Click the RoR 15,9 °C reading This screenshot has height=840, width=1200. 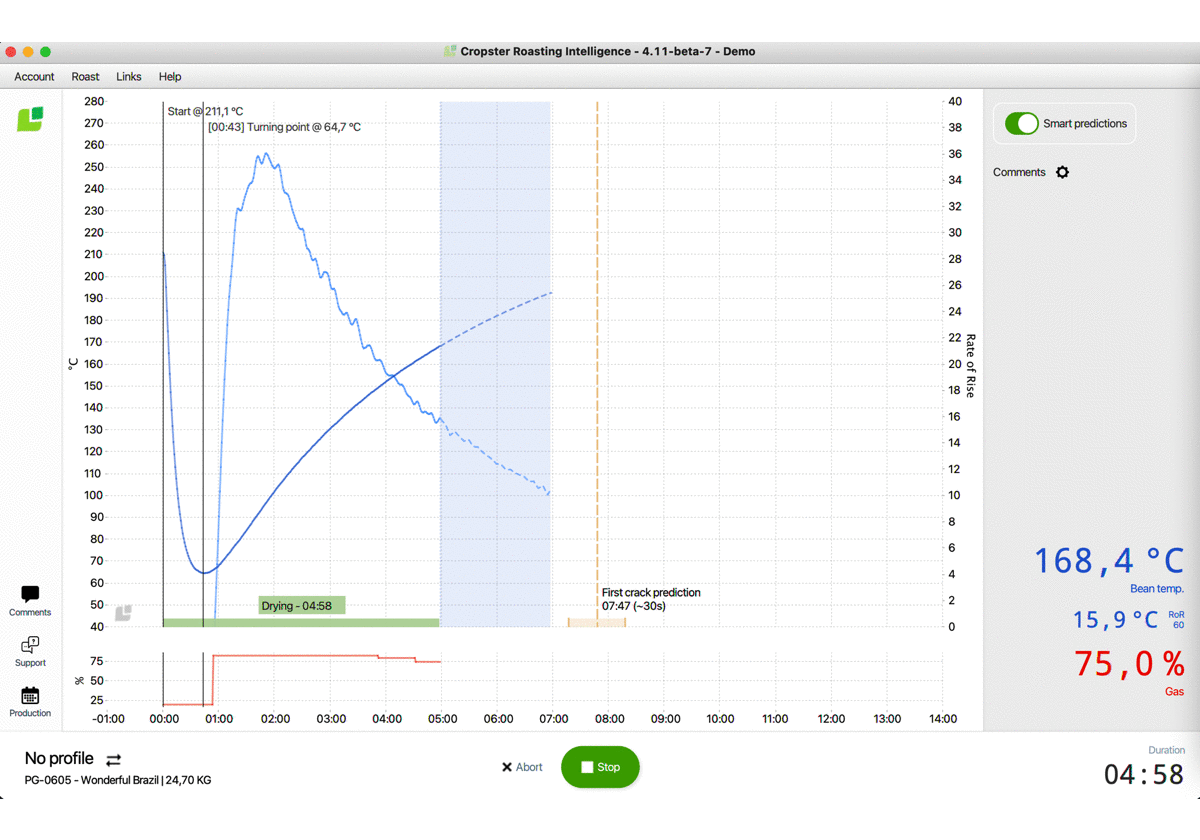point(1115,620)
